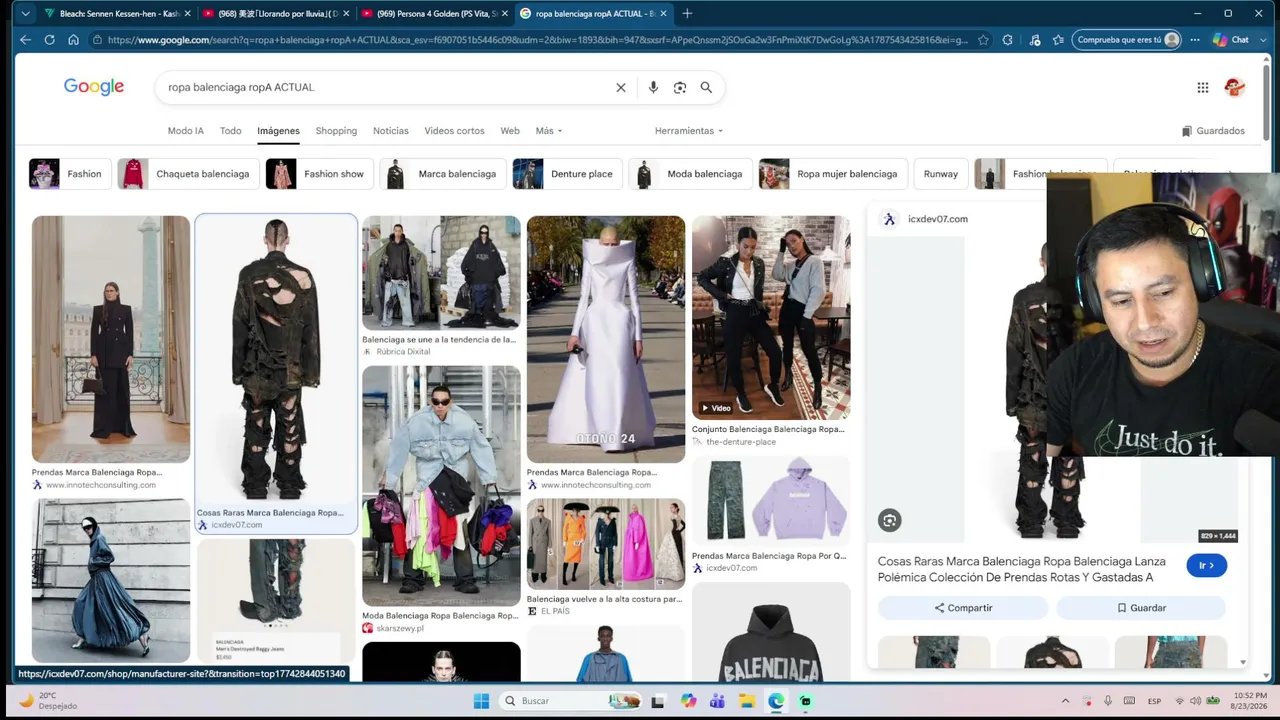
Task: Open Google Lens image search icon
Action: [680, 87]
